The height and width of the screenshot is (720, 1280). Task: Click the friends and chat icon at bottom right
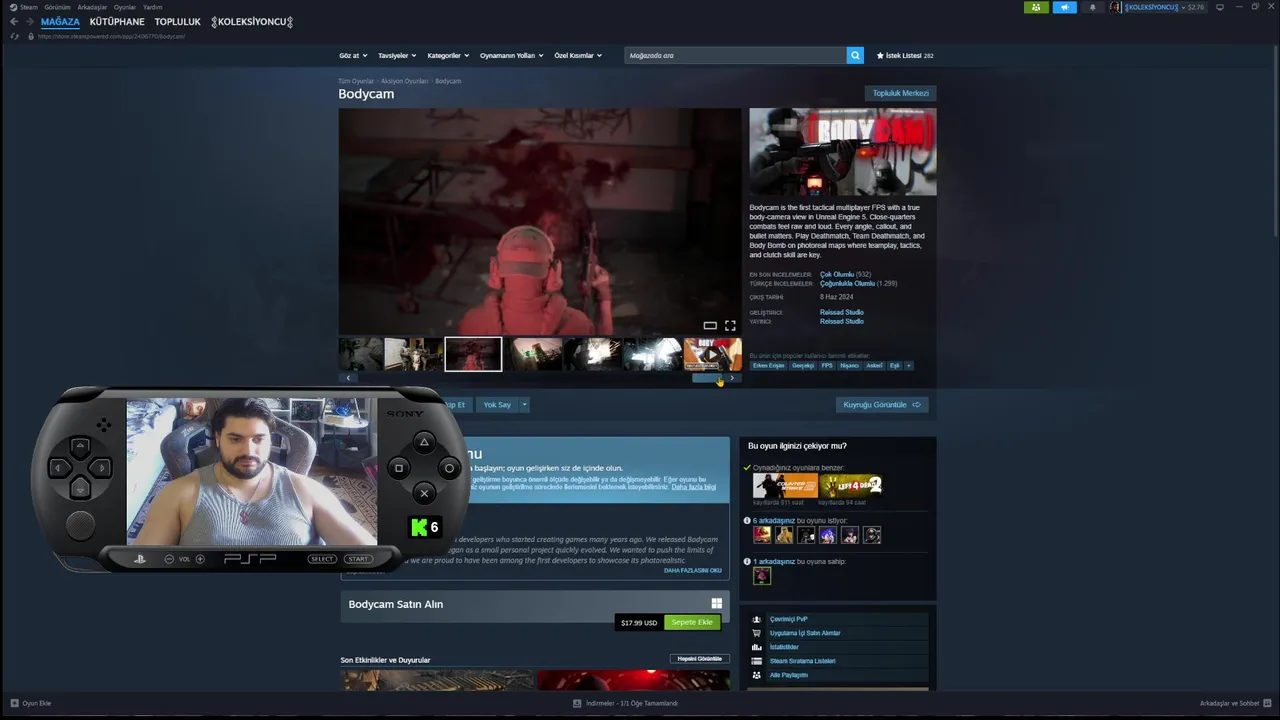coord(1266,703)
